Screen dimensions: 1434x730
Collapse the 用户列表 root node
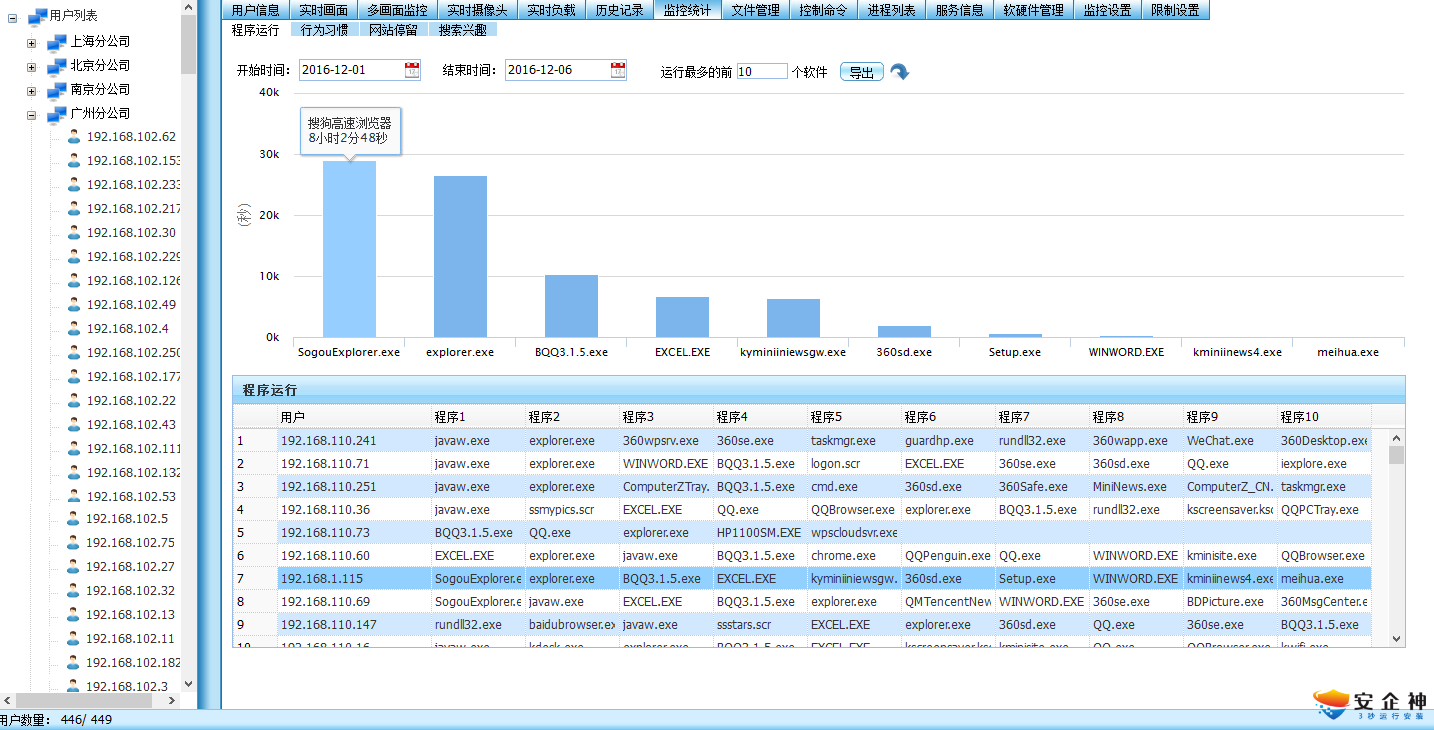[x=13, y=17]
